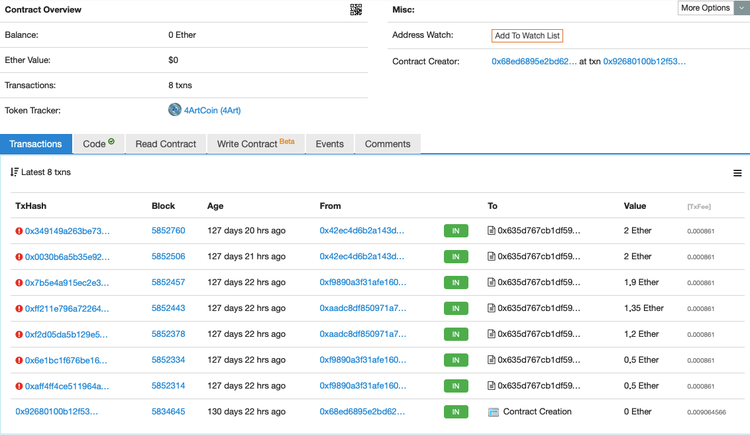Open the QR code icon in Contract Overview
The width and height of the screenshot is (750, 435).
pos(356,10)
